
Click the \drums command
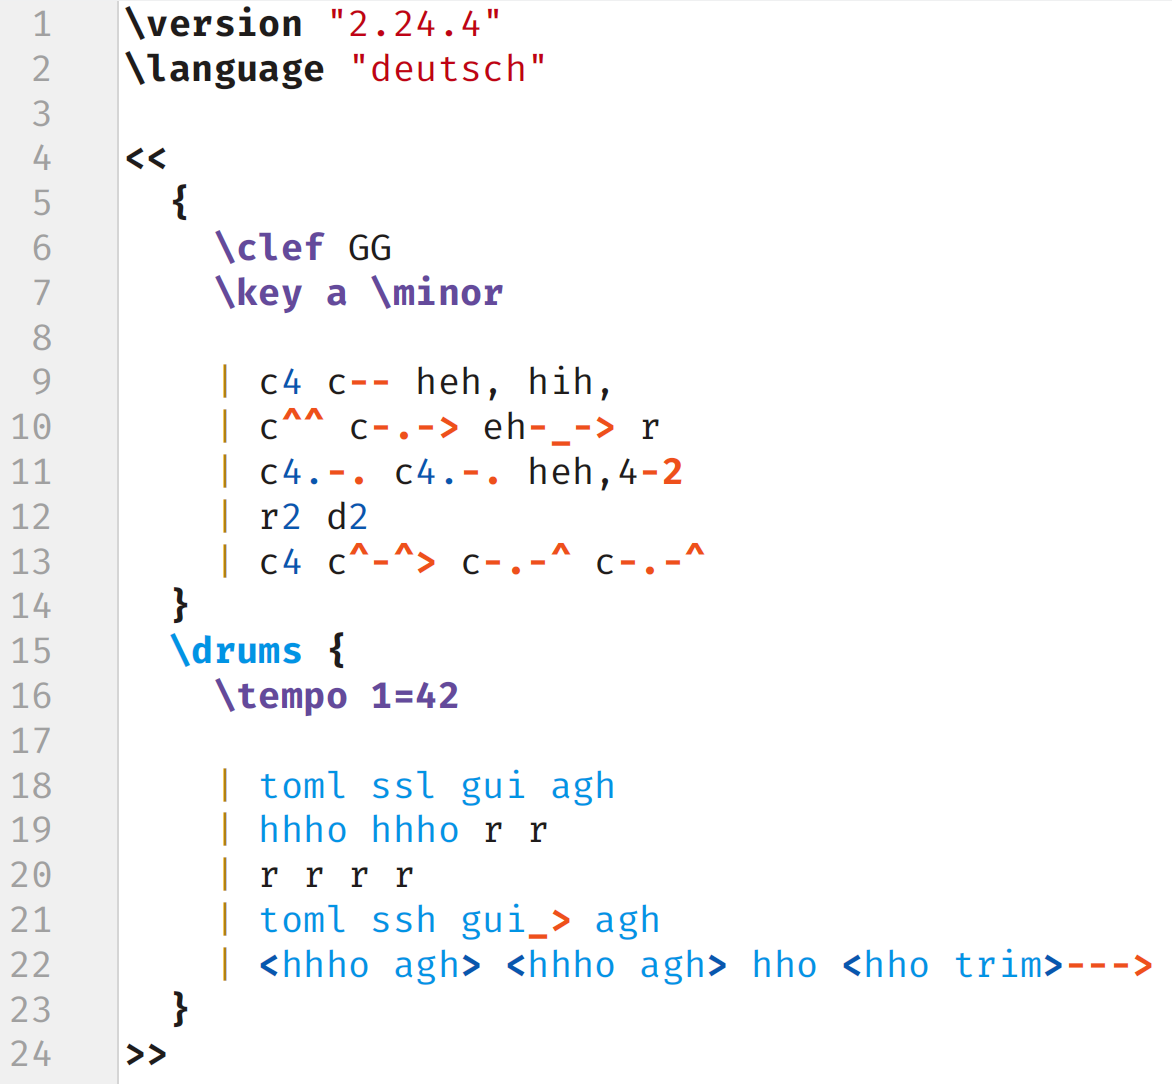pyautogui.click(x=236, y=651)
